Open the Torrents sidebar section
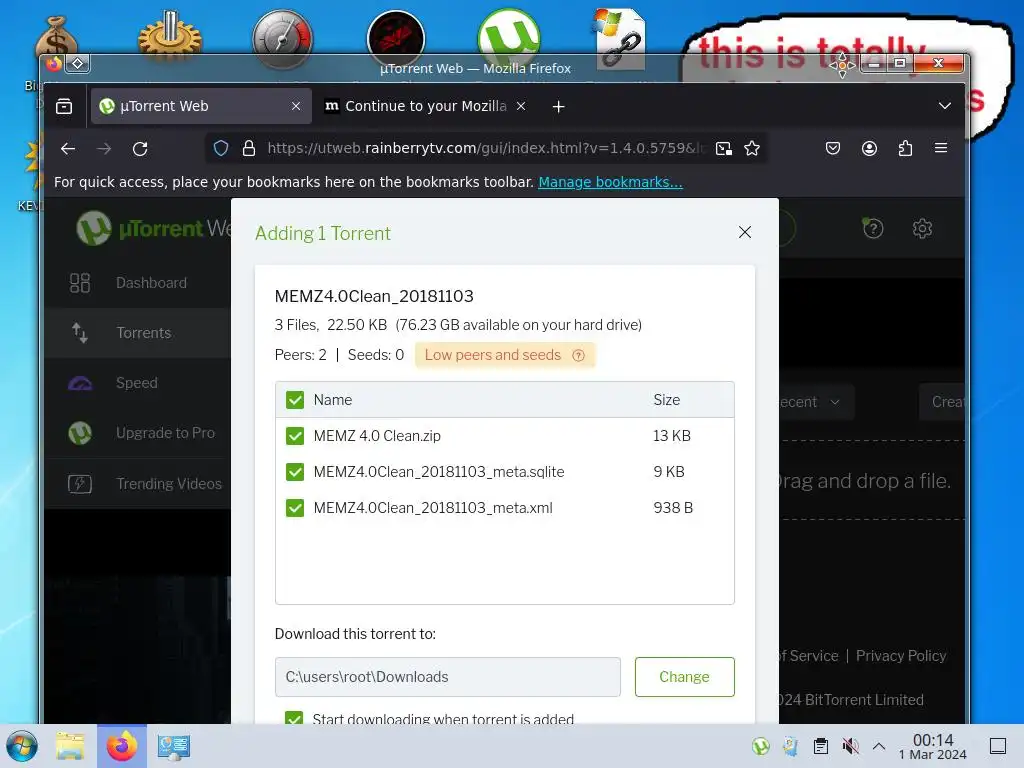The height and width of the screenshot is (768, 1024). pos(137,333)
